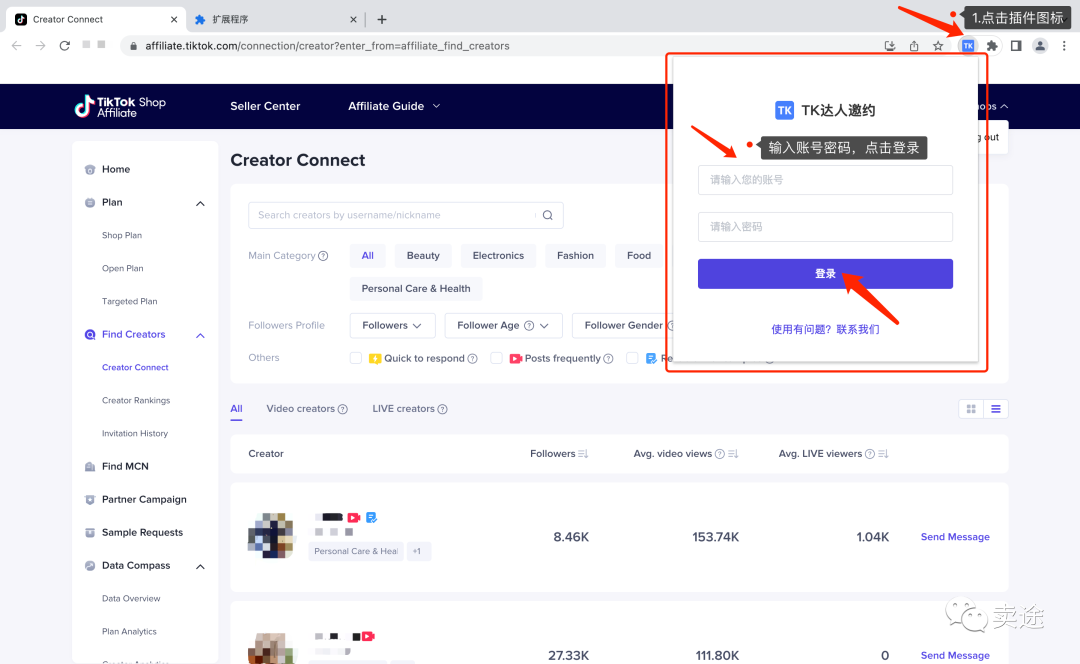The height and width of the screenshot is (664, 1080).
Task: Open the browser extensions puzzle icon
Action: (992, 45)
